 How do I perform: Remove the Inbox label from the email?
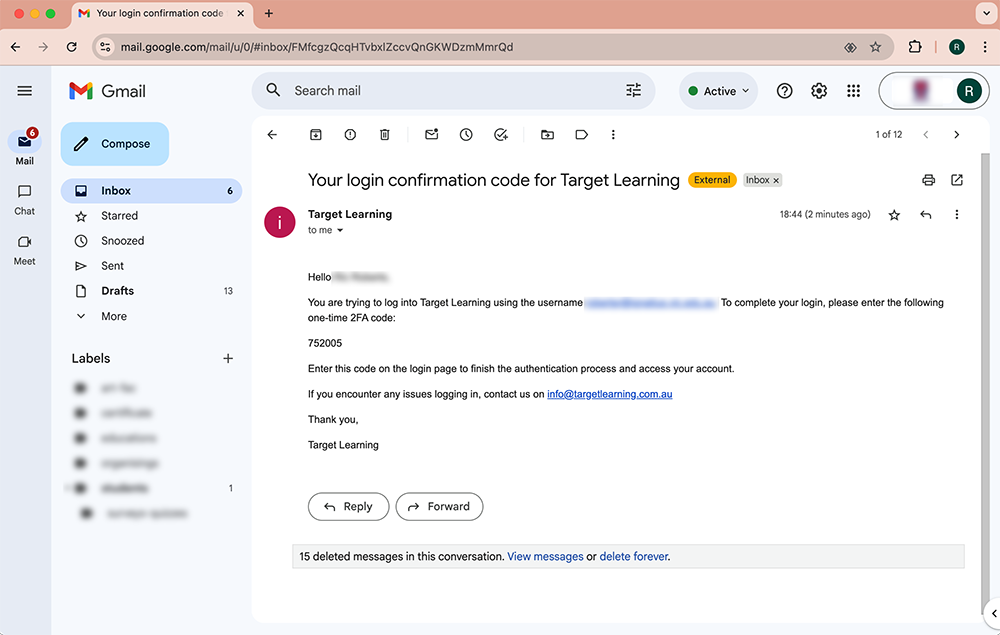pyautogui.click(x=777, y=181)
